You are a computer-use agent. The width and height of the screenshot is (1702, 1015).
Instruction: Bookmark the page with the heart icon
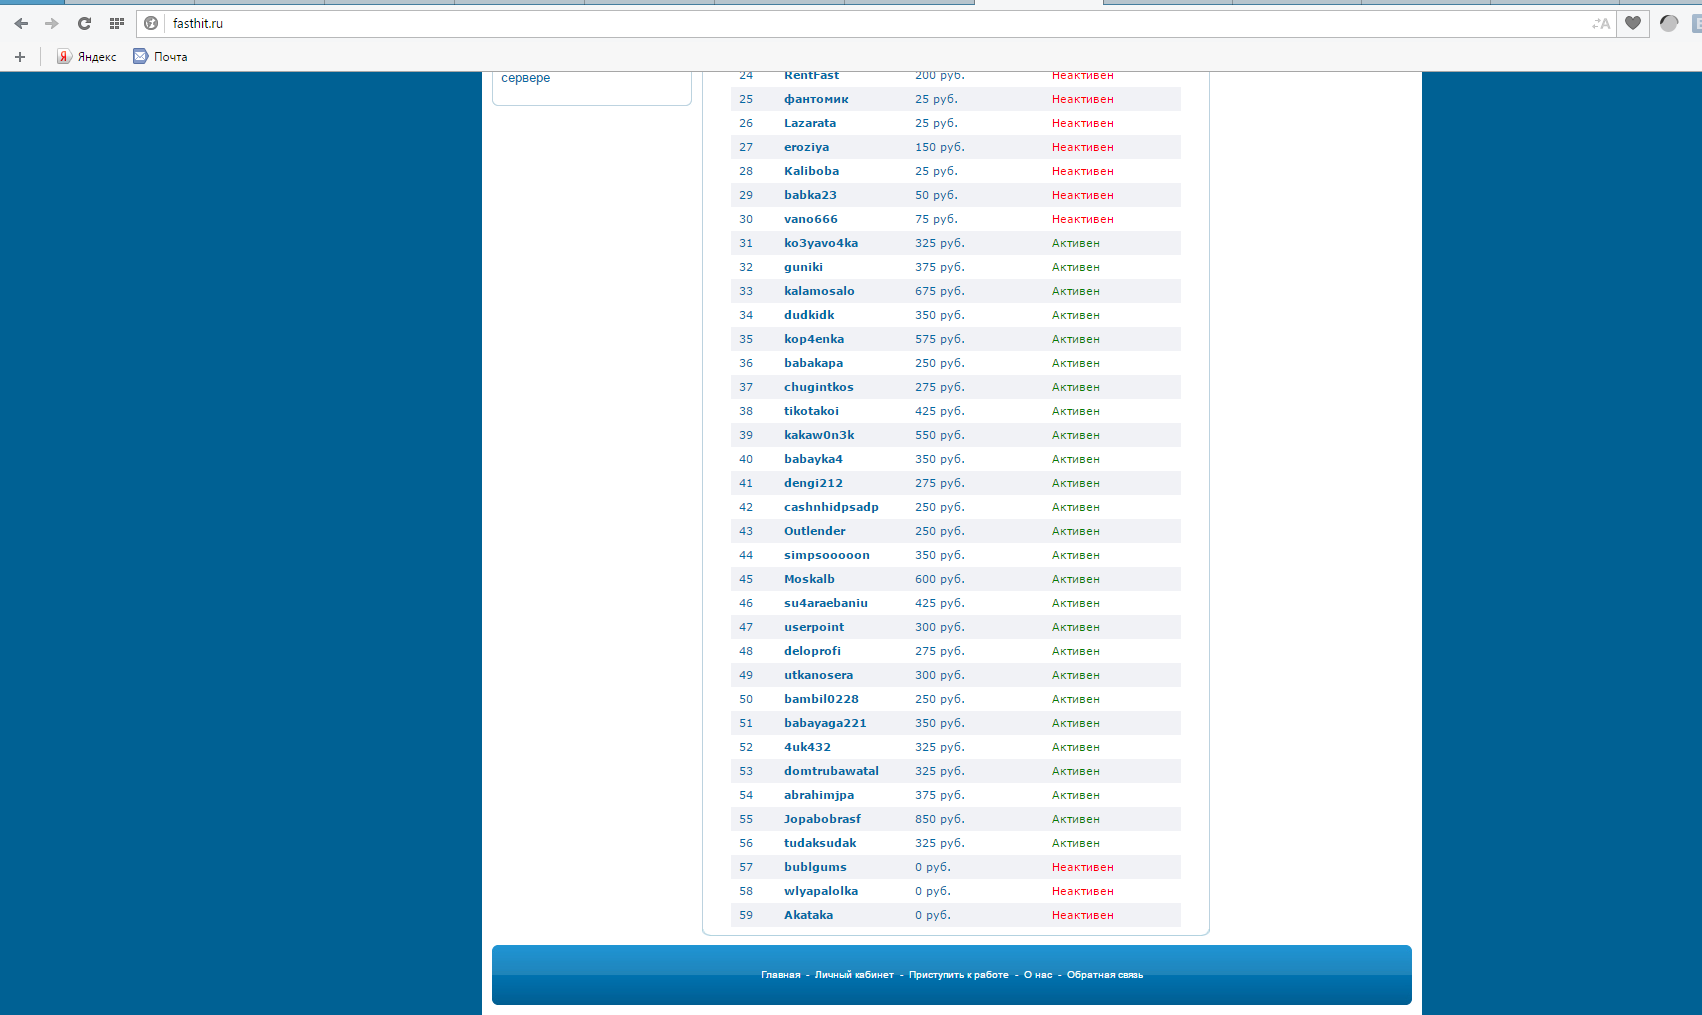click(1633, 23)
